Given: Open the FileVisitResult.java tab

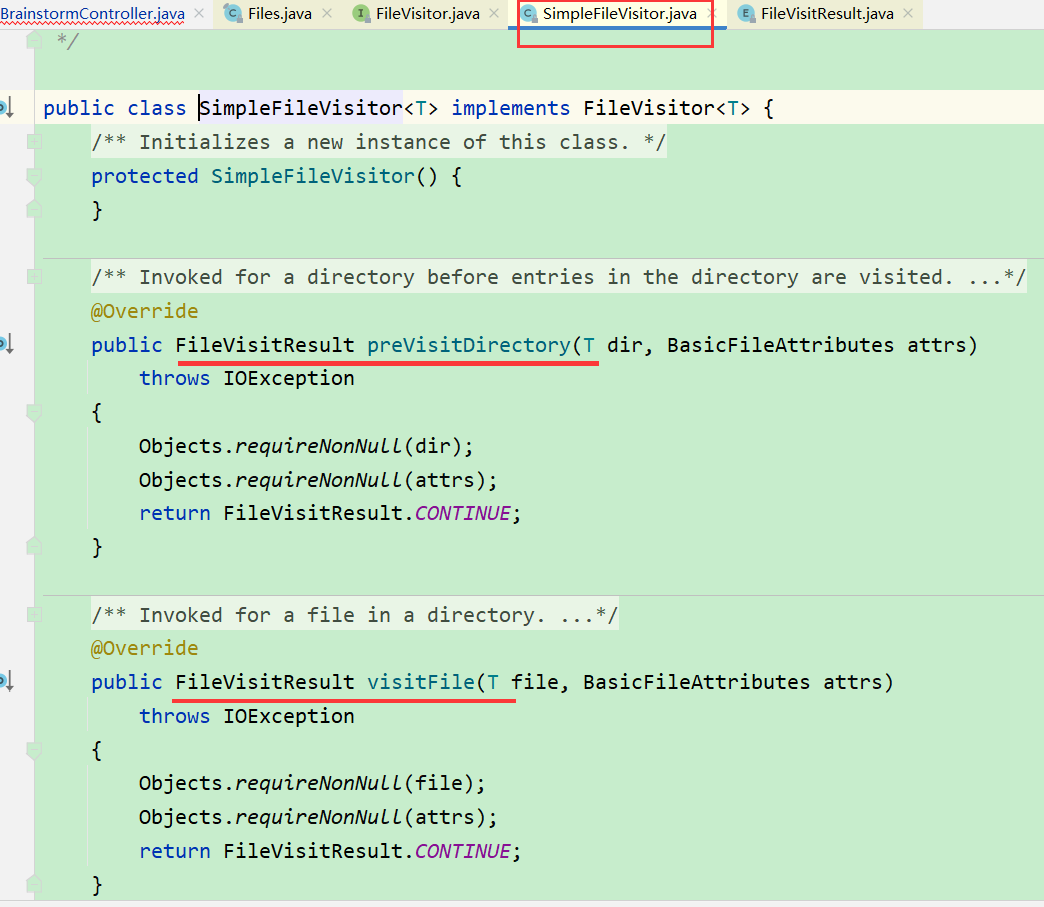Looking at the screenshot, I should coord(827,13).
